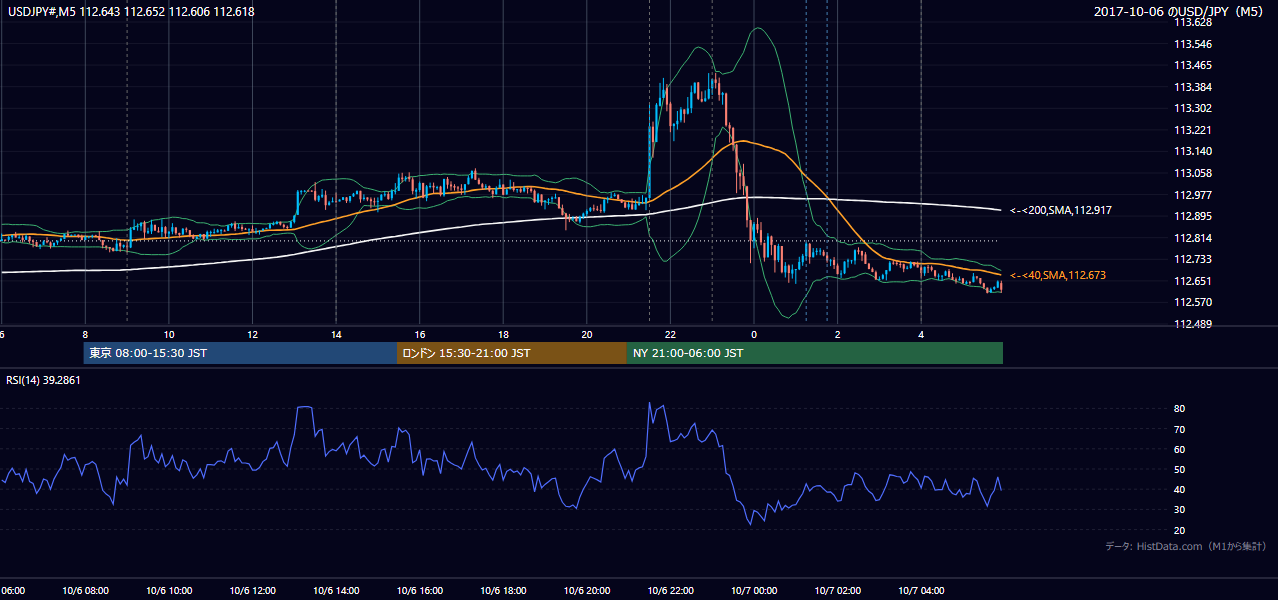Click hour tick 12 below price chart
Image resolution: width=1278 pixels, height=600 pixels.
click(x=252, y=334)
